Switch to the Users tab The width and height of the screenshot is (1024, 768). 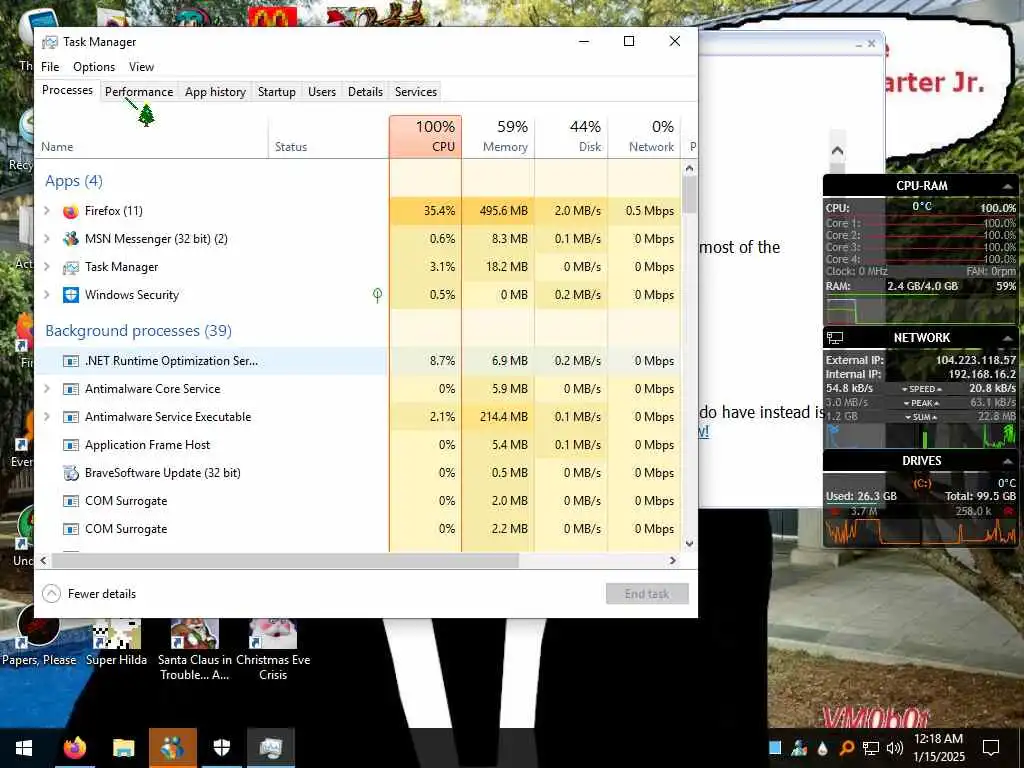tap(322, 92)
